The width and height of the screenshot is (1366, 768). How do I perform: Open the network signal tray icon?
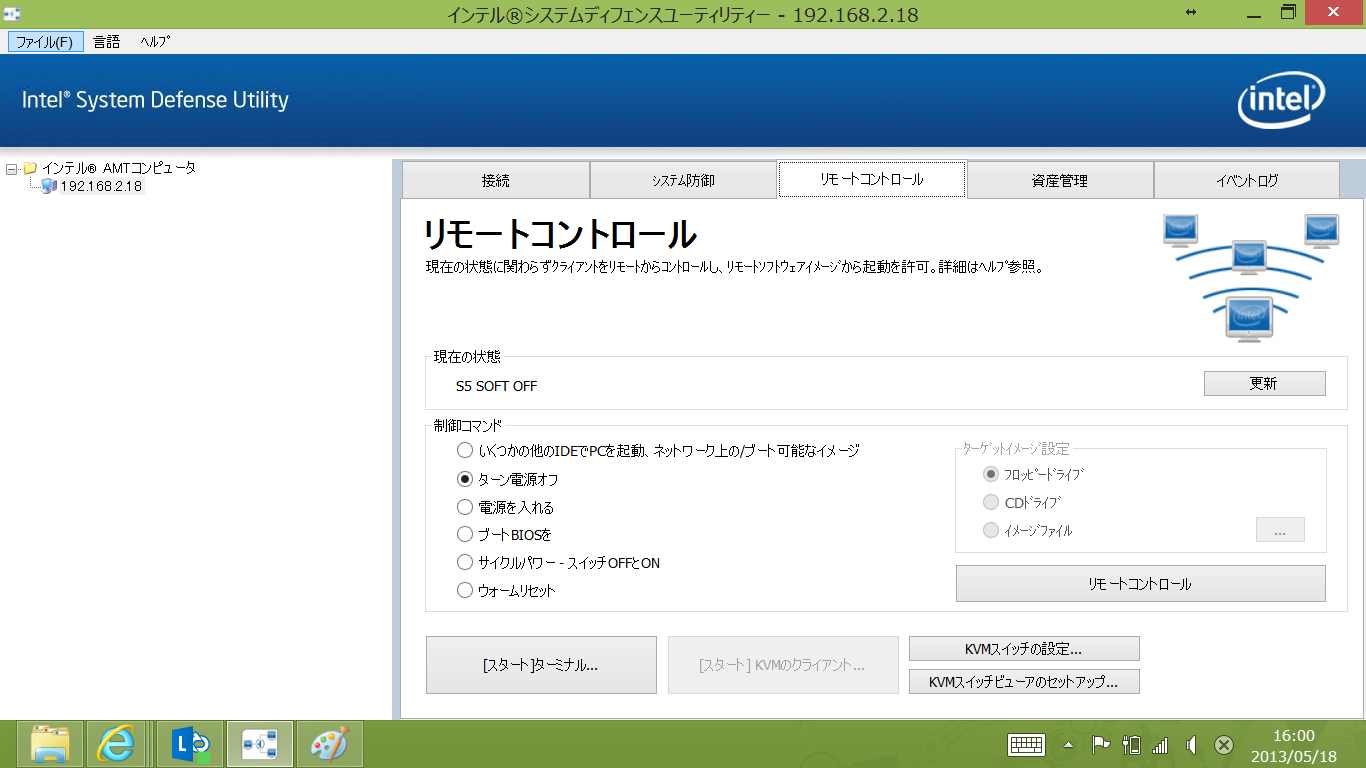click(x=1160, y=745)
